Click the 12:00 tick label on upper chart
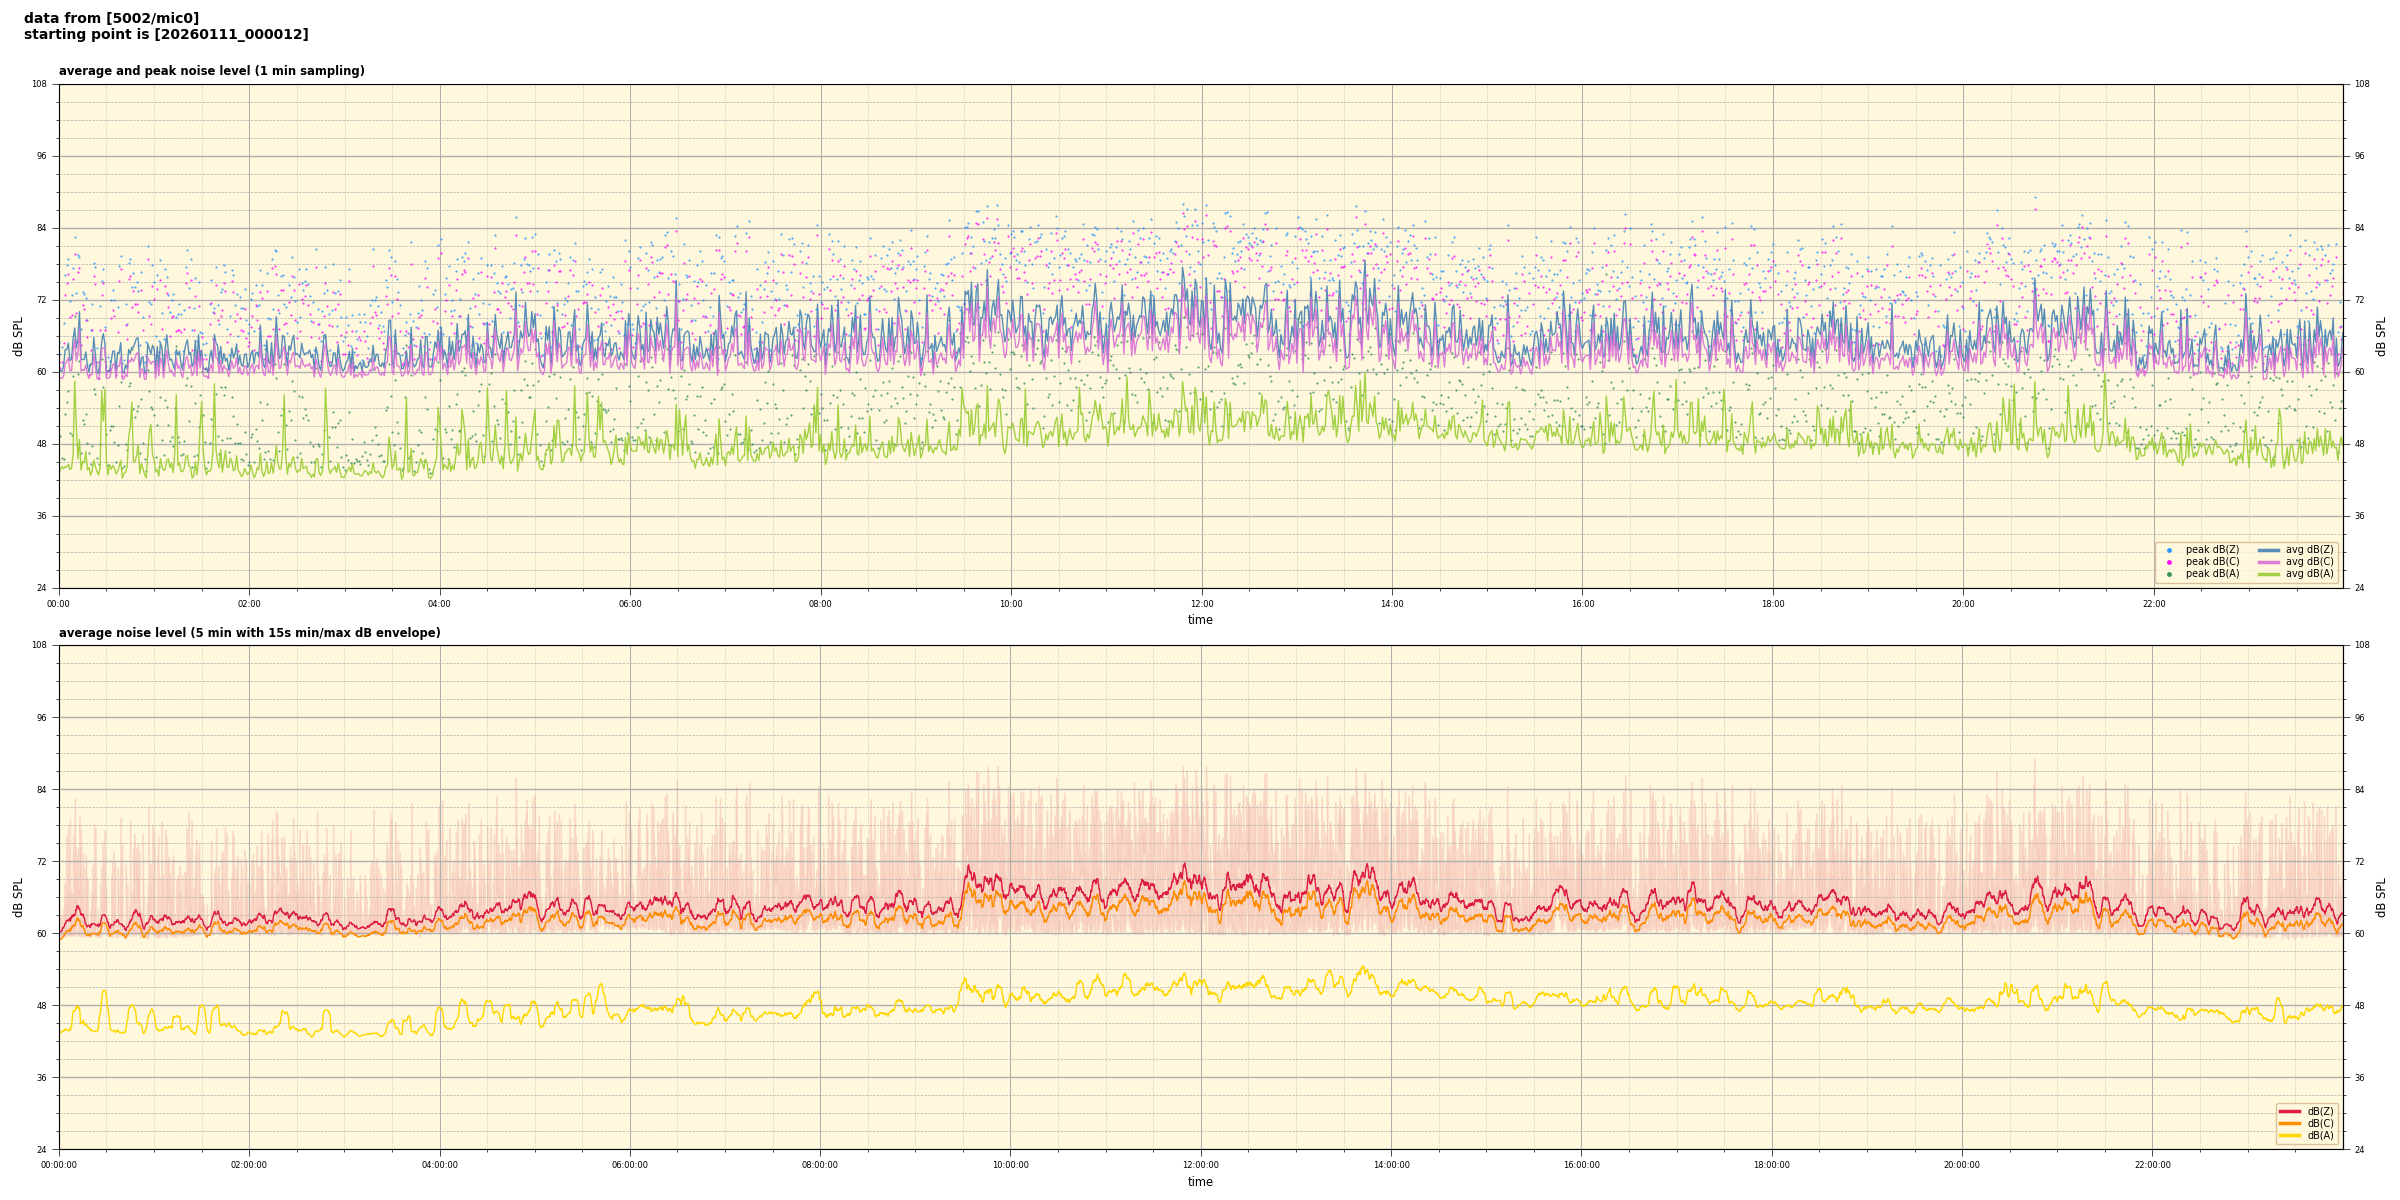 (x=1201, y=604)
